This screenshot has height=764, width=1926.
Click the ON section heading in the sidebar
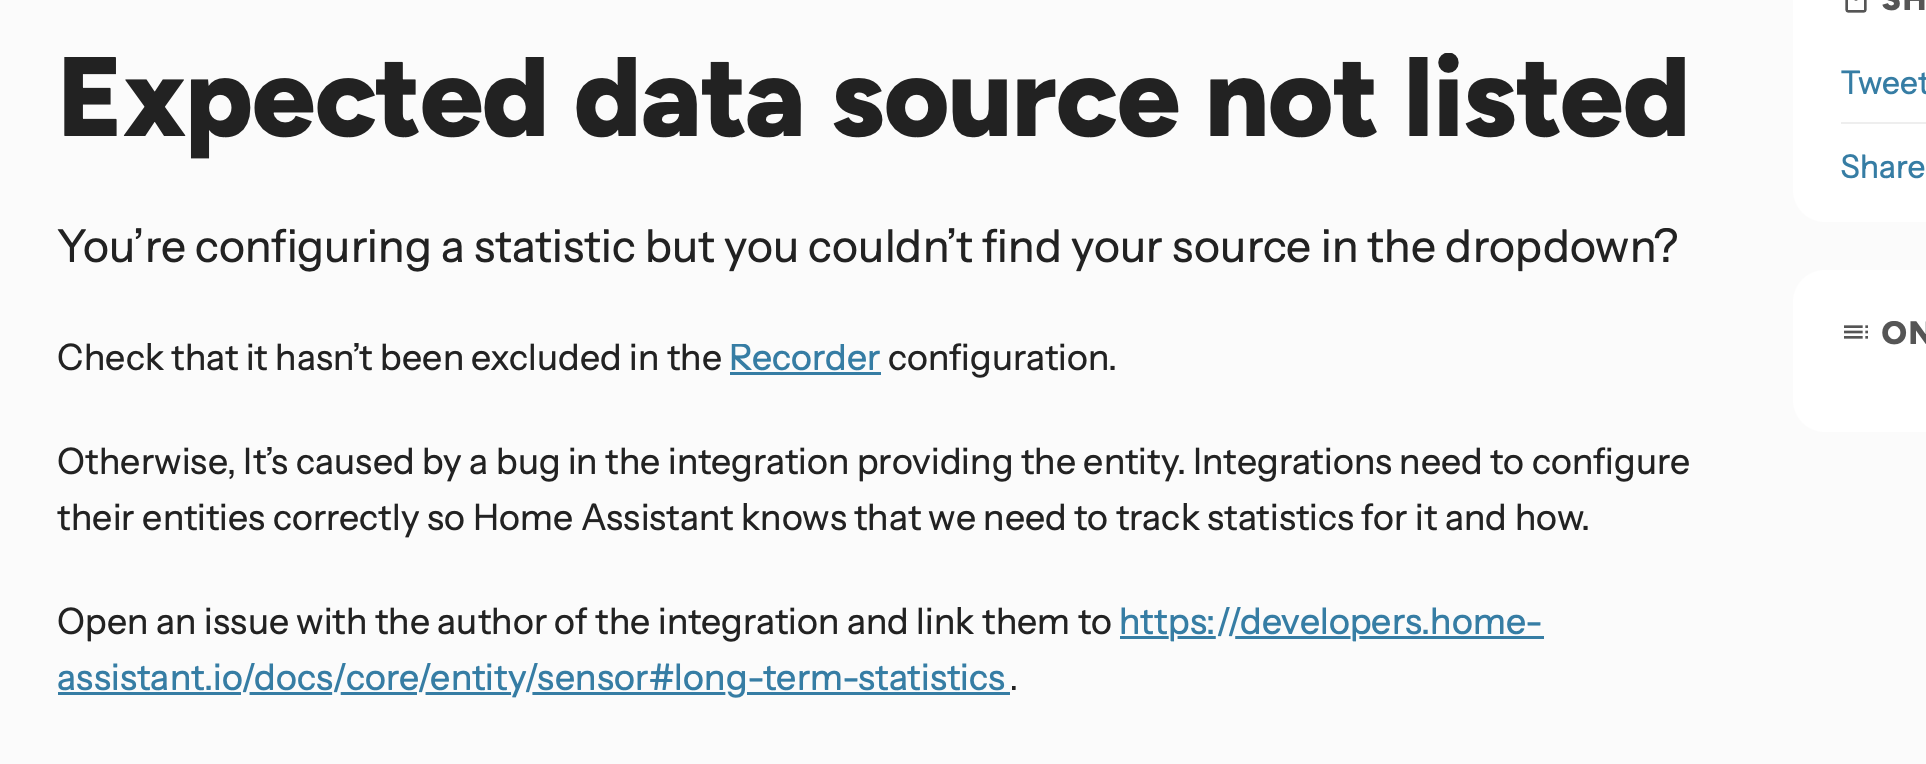(1903, 332)
